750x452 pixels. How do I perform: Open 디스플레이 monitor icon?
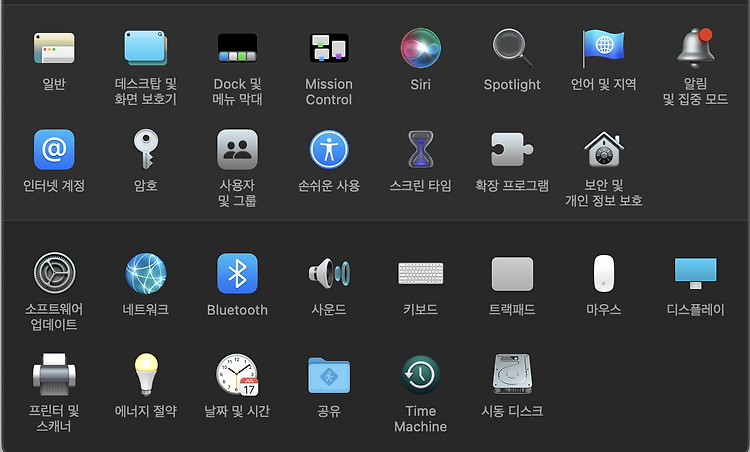[695, 273]
